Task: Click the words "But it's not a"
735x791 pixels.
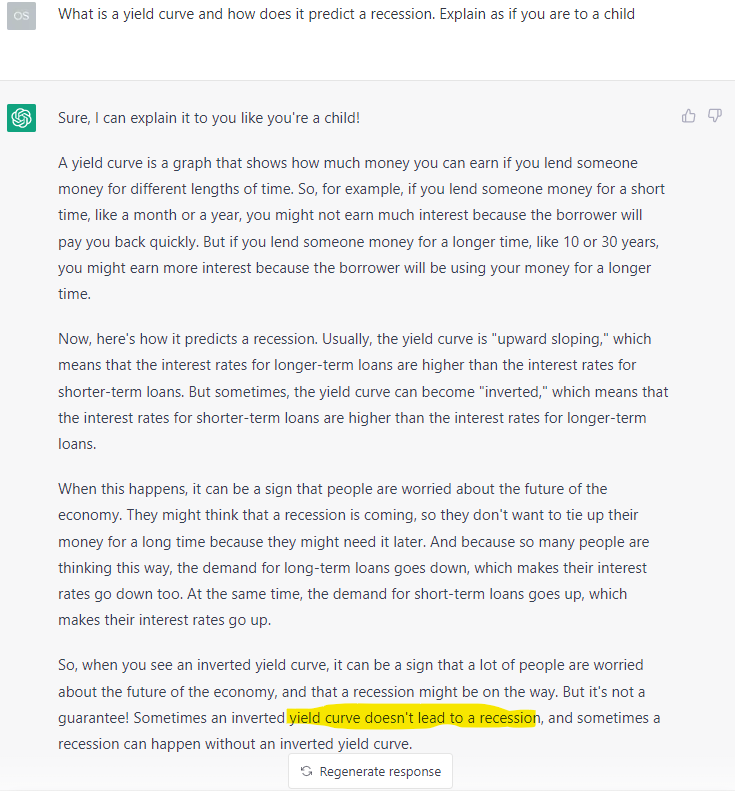Action: (596, 692)
